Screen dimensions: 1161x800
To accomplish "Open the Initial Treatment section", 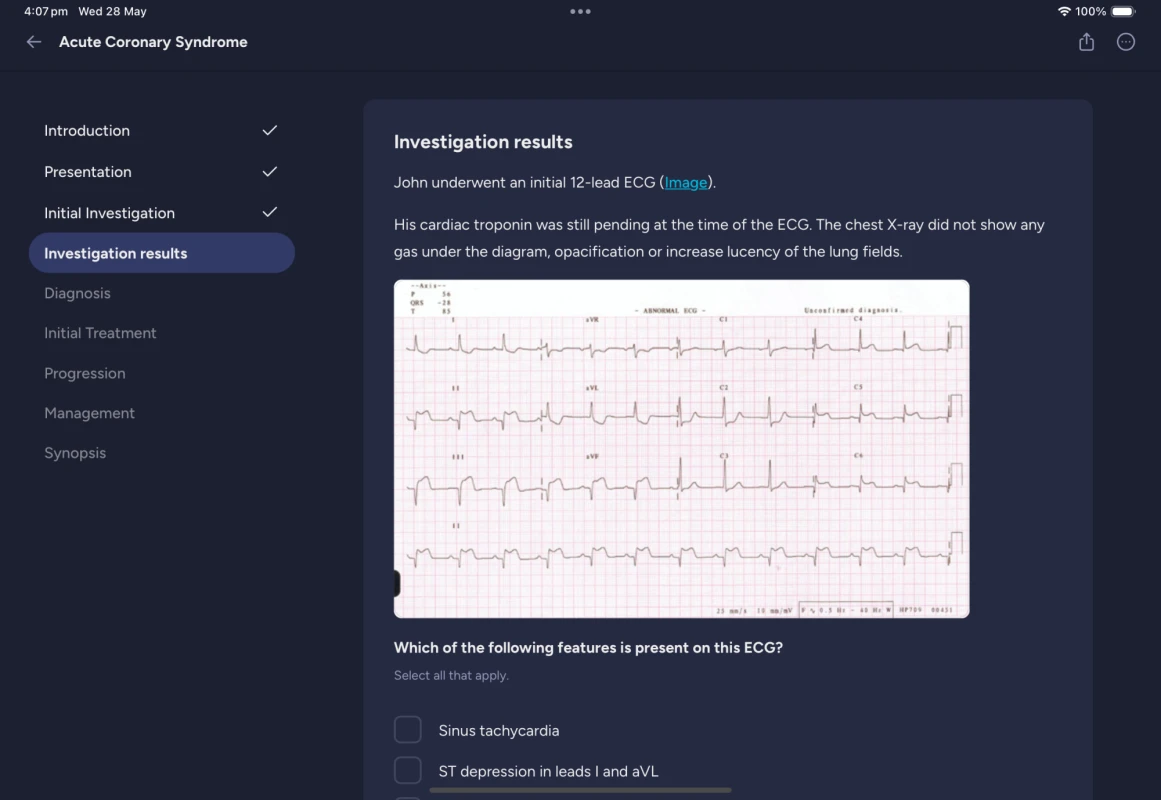I will coord(100,333).
